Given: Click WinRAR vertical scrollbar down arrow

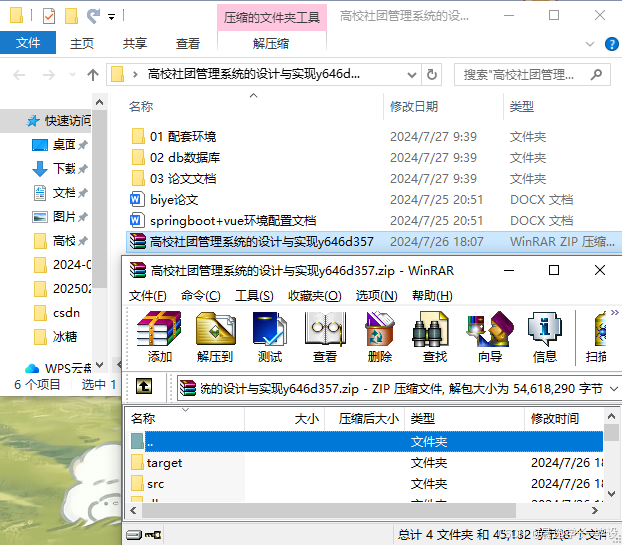Looking at the screenshot, I should click(x=611, y=494).
